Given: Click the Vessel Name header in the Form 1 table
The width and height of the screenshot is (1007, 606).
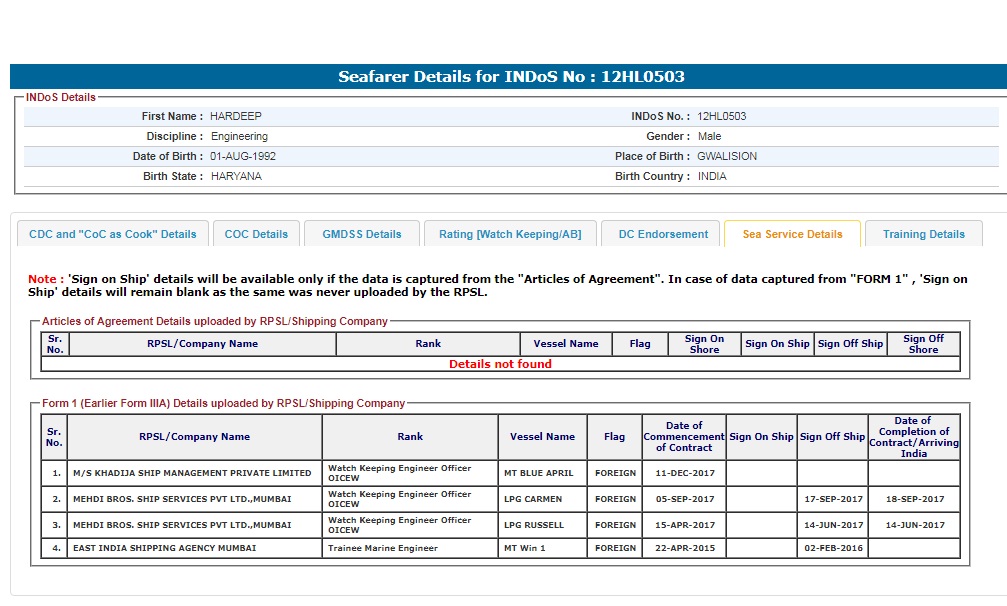Looking at the screenshot, I should pos(542,437).
